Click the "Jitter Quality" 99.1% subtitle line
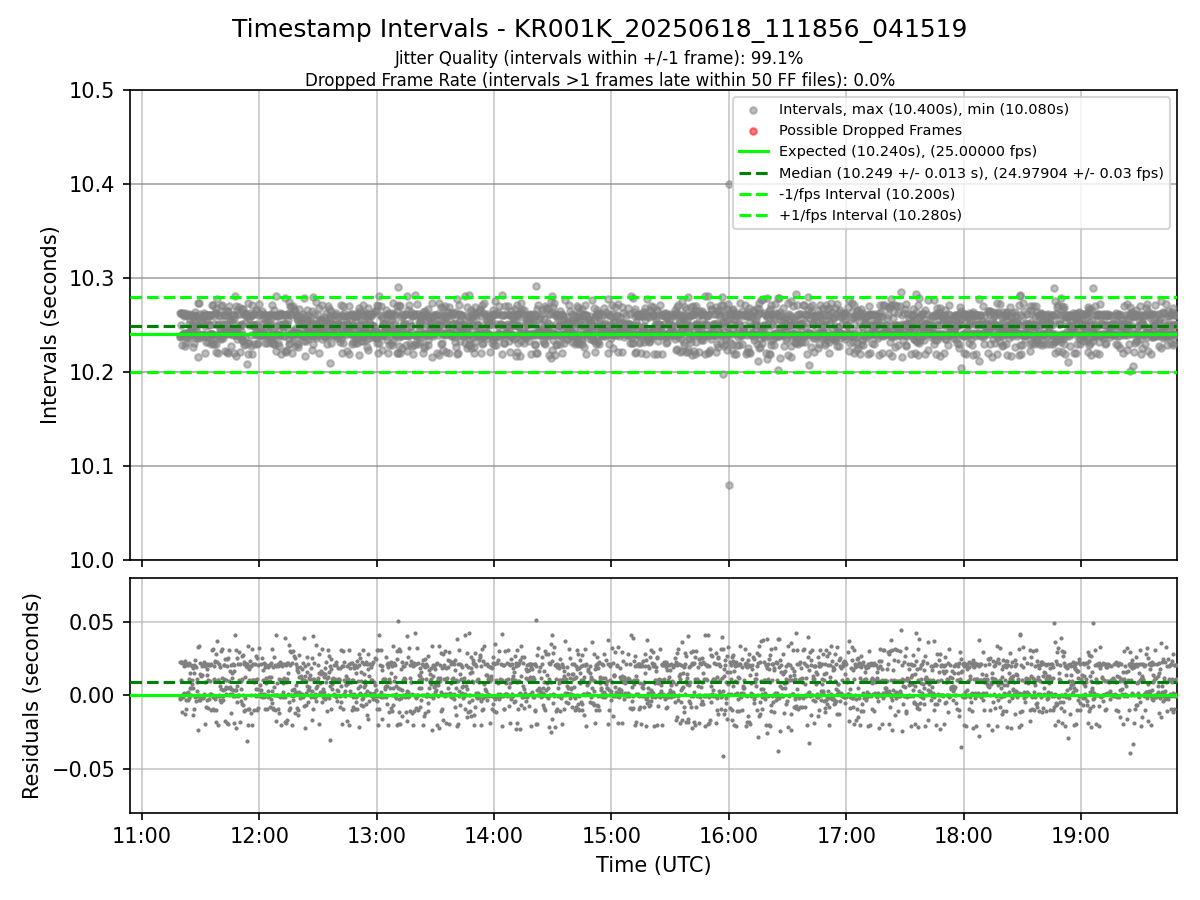The image size is (1200, 900). pyautogui.click(x=599, y=58)
